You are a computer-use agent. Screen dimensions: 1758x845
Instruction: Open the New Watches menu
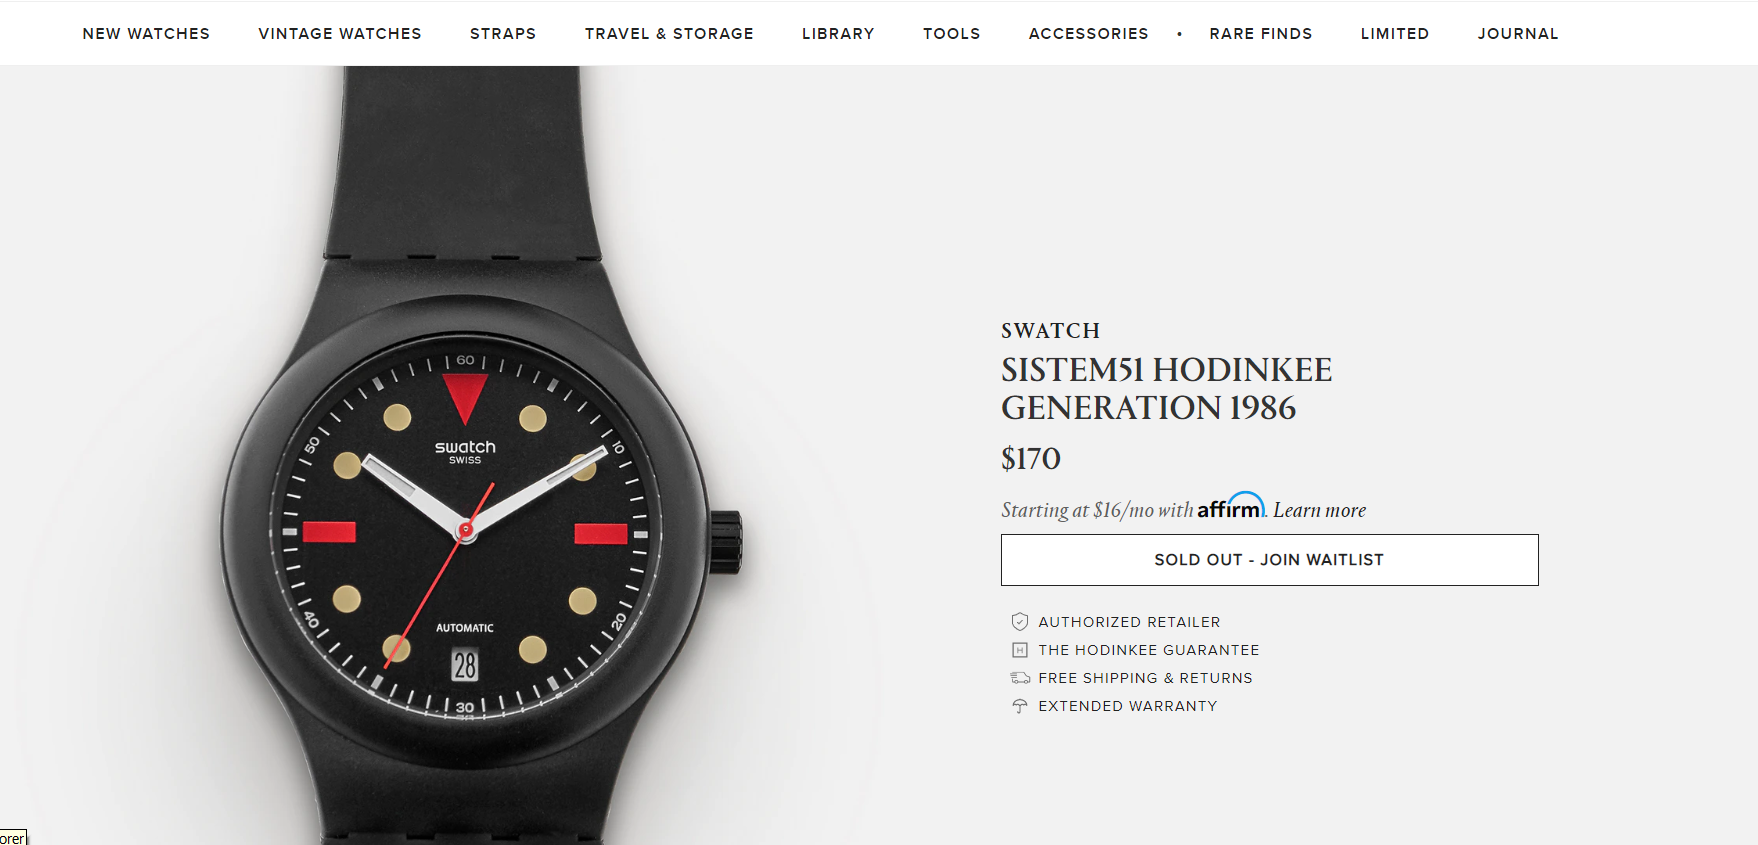[146, 34]
